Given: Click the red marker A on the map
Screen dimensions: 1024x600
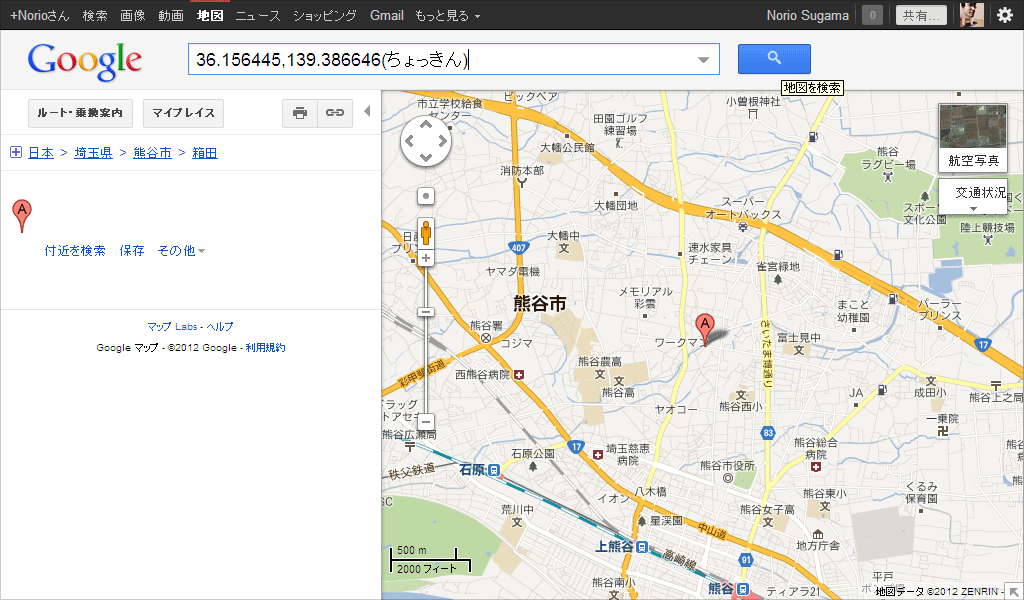Looking at the screenshot, I should click(705, 328).
